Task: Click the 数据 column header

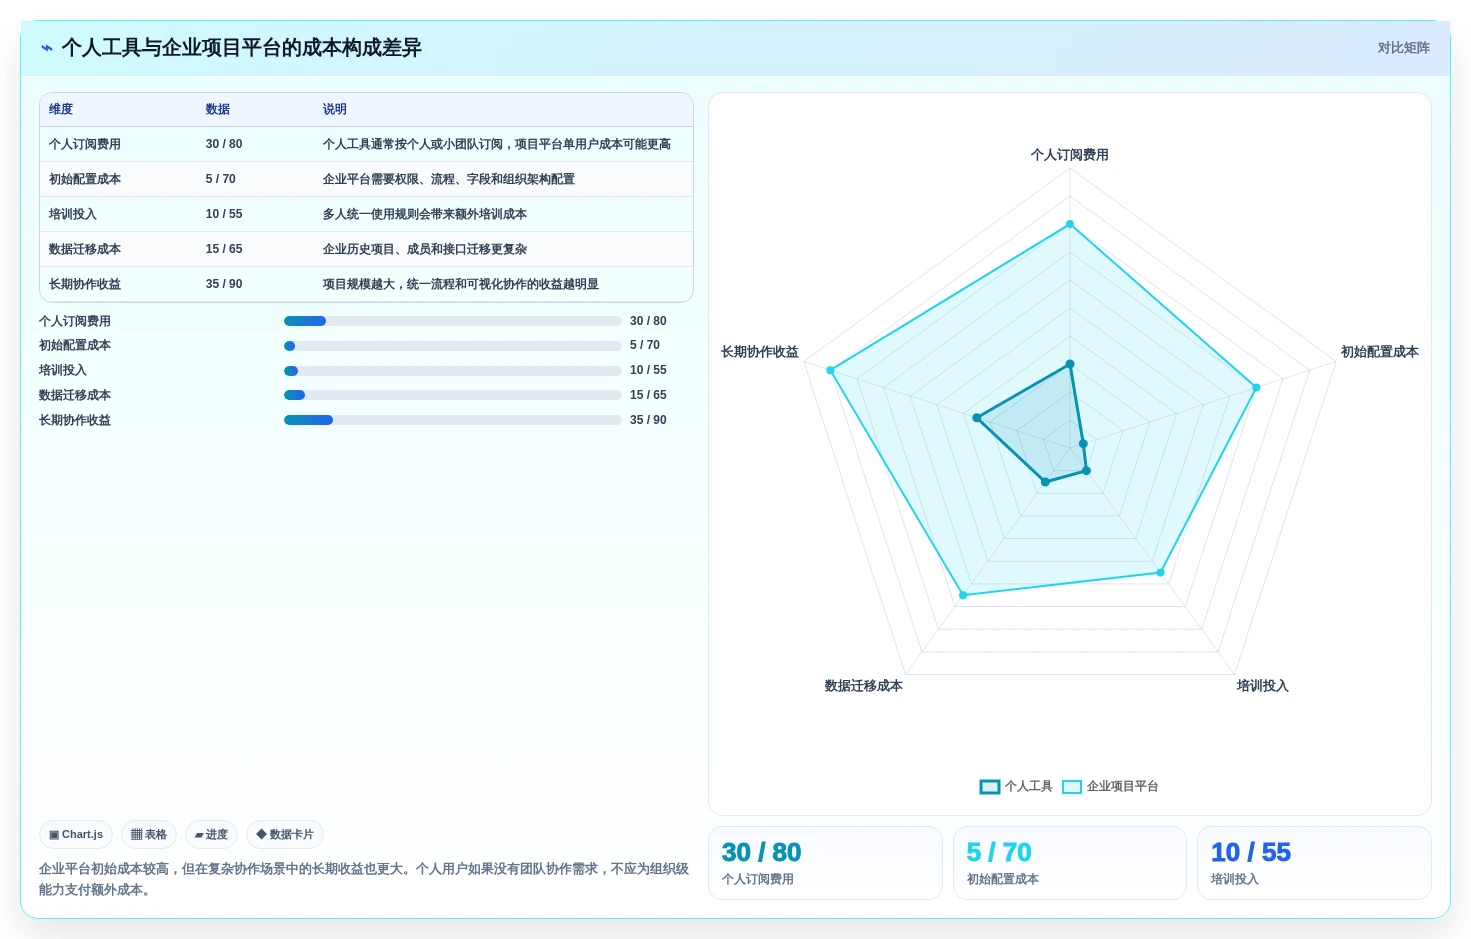Action: click(x=218, y=109)
